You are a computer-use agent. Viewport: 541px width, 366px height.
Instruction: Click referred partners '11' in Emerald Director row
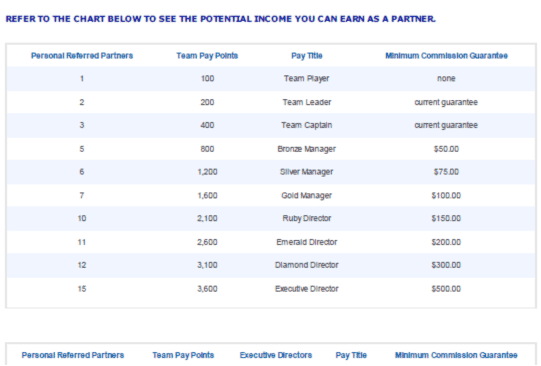[x=82, y=242]
